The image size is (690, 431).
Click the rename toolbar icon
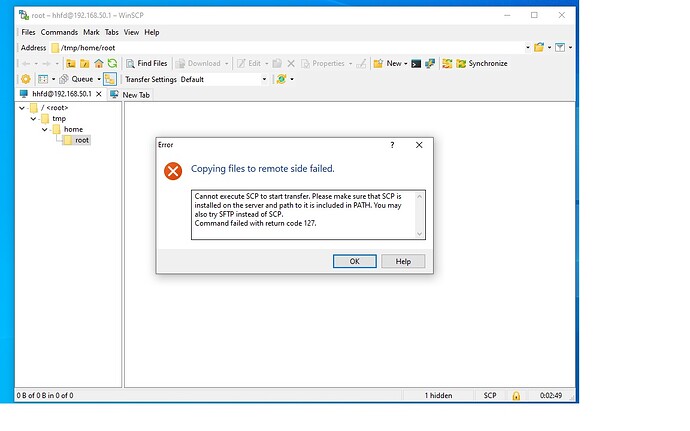[x=361, y=64]
